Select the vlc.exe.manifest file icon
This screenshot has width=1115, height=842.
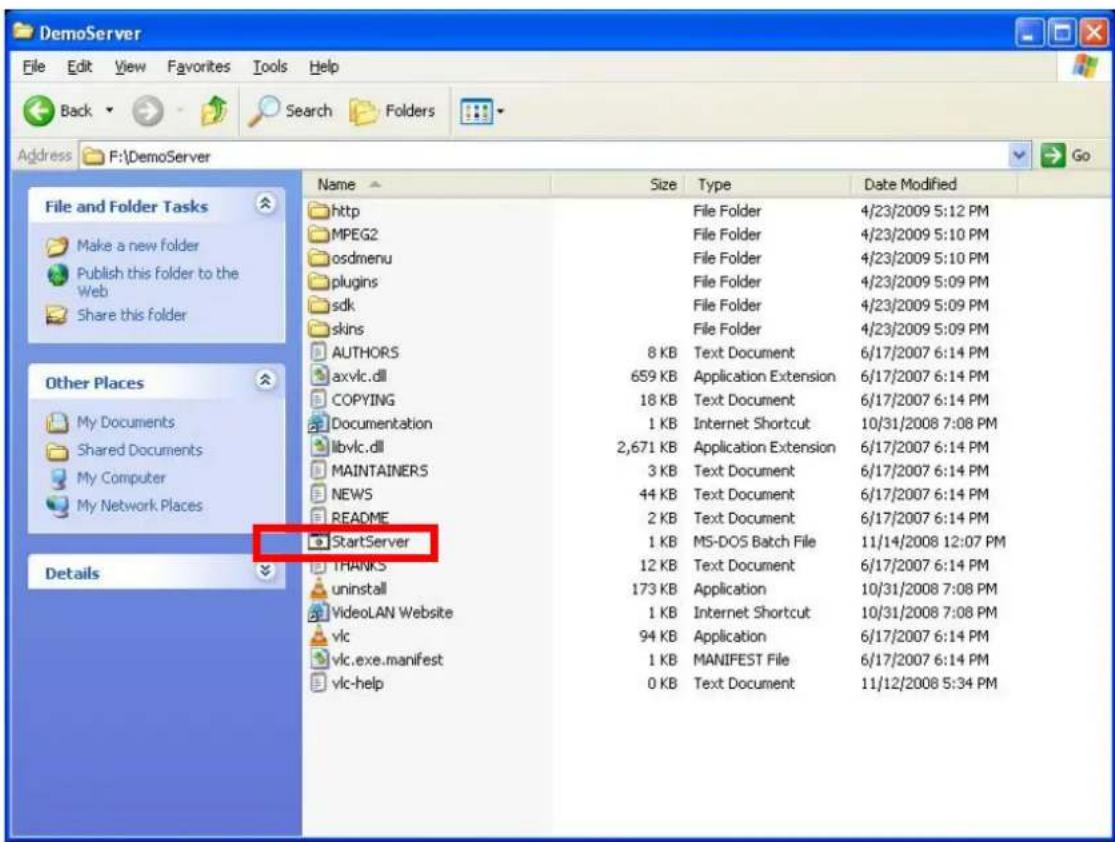point(320,659)
